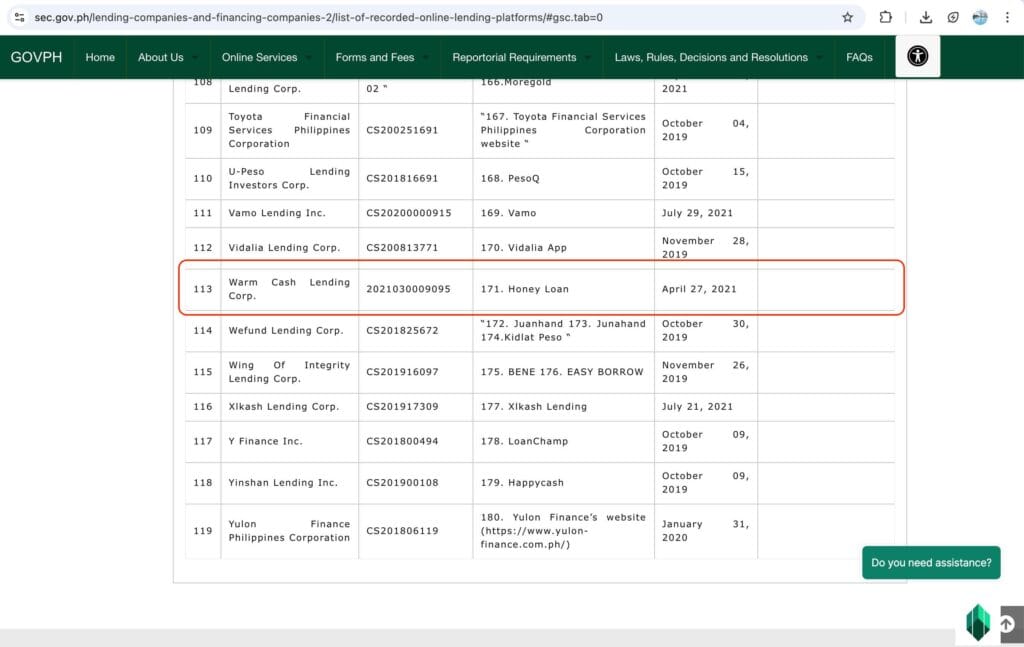The height and width of the screenshot is (647, 1024).
Task: Open the browser Extensions puzzle icon
Action: [x=883, y=17]
